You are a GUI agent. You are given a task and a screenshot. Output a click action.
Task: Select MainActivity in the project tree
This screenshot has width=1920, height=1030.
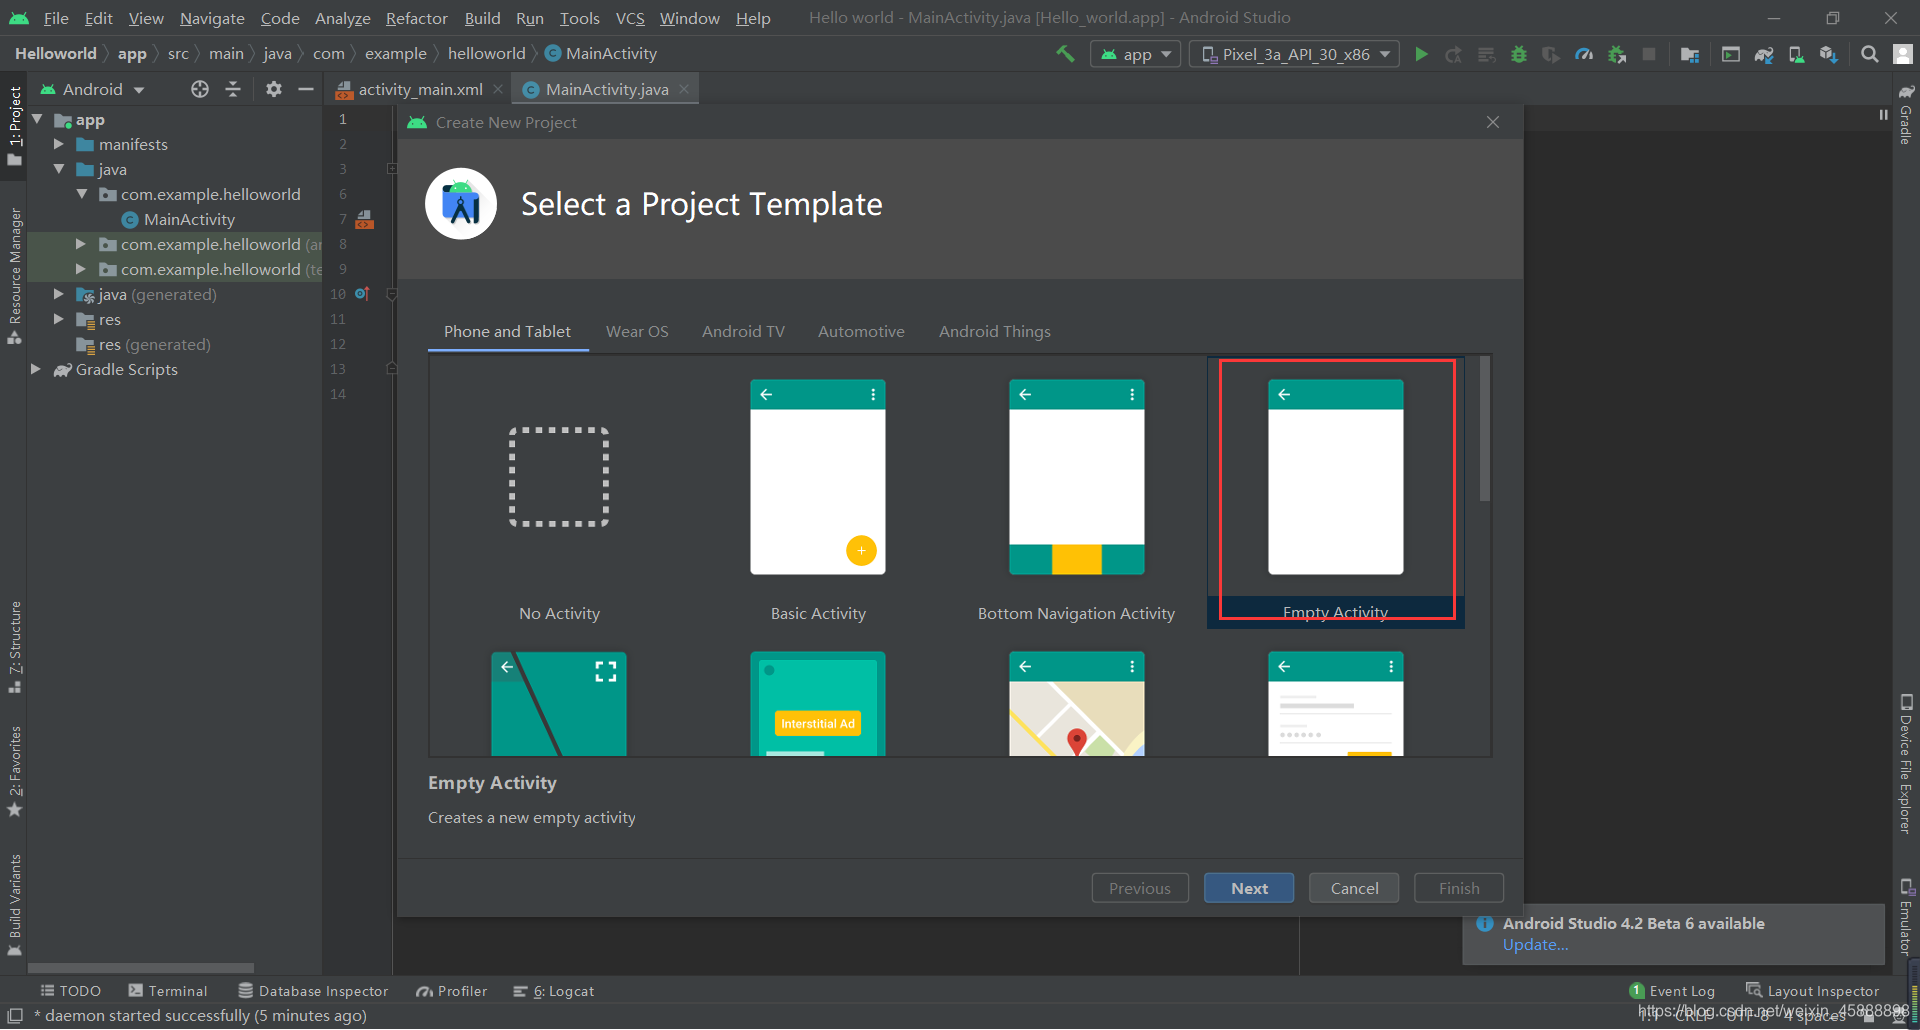178,219
